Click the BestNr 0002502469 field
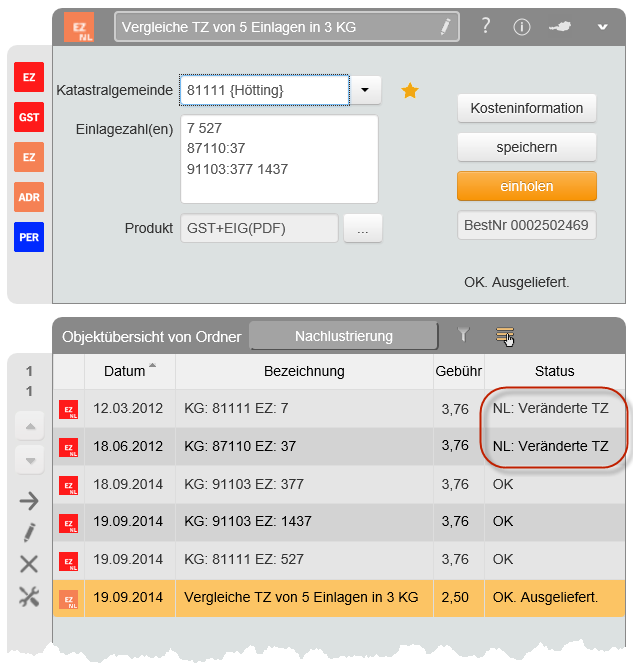This screenshot has width=633, height=670. click(527, 225)
